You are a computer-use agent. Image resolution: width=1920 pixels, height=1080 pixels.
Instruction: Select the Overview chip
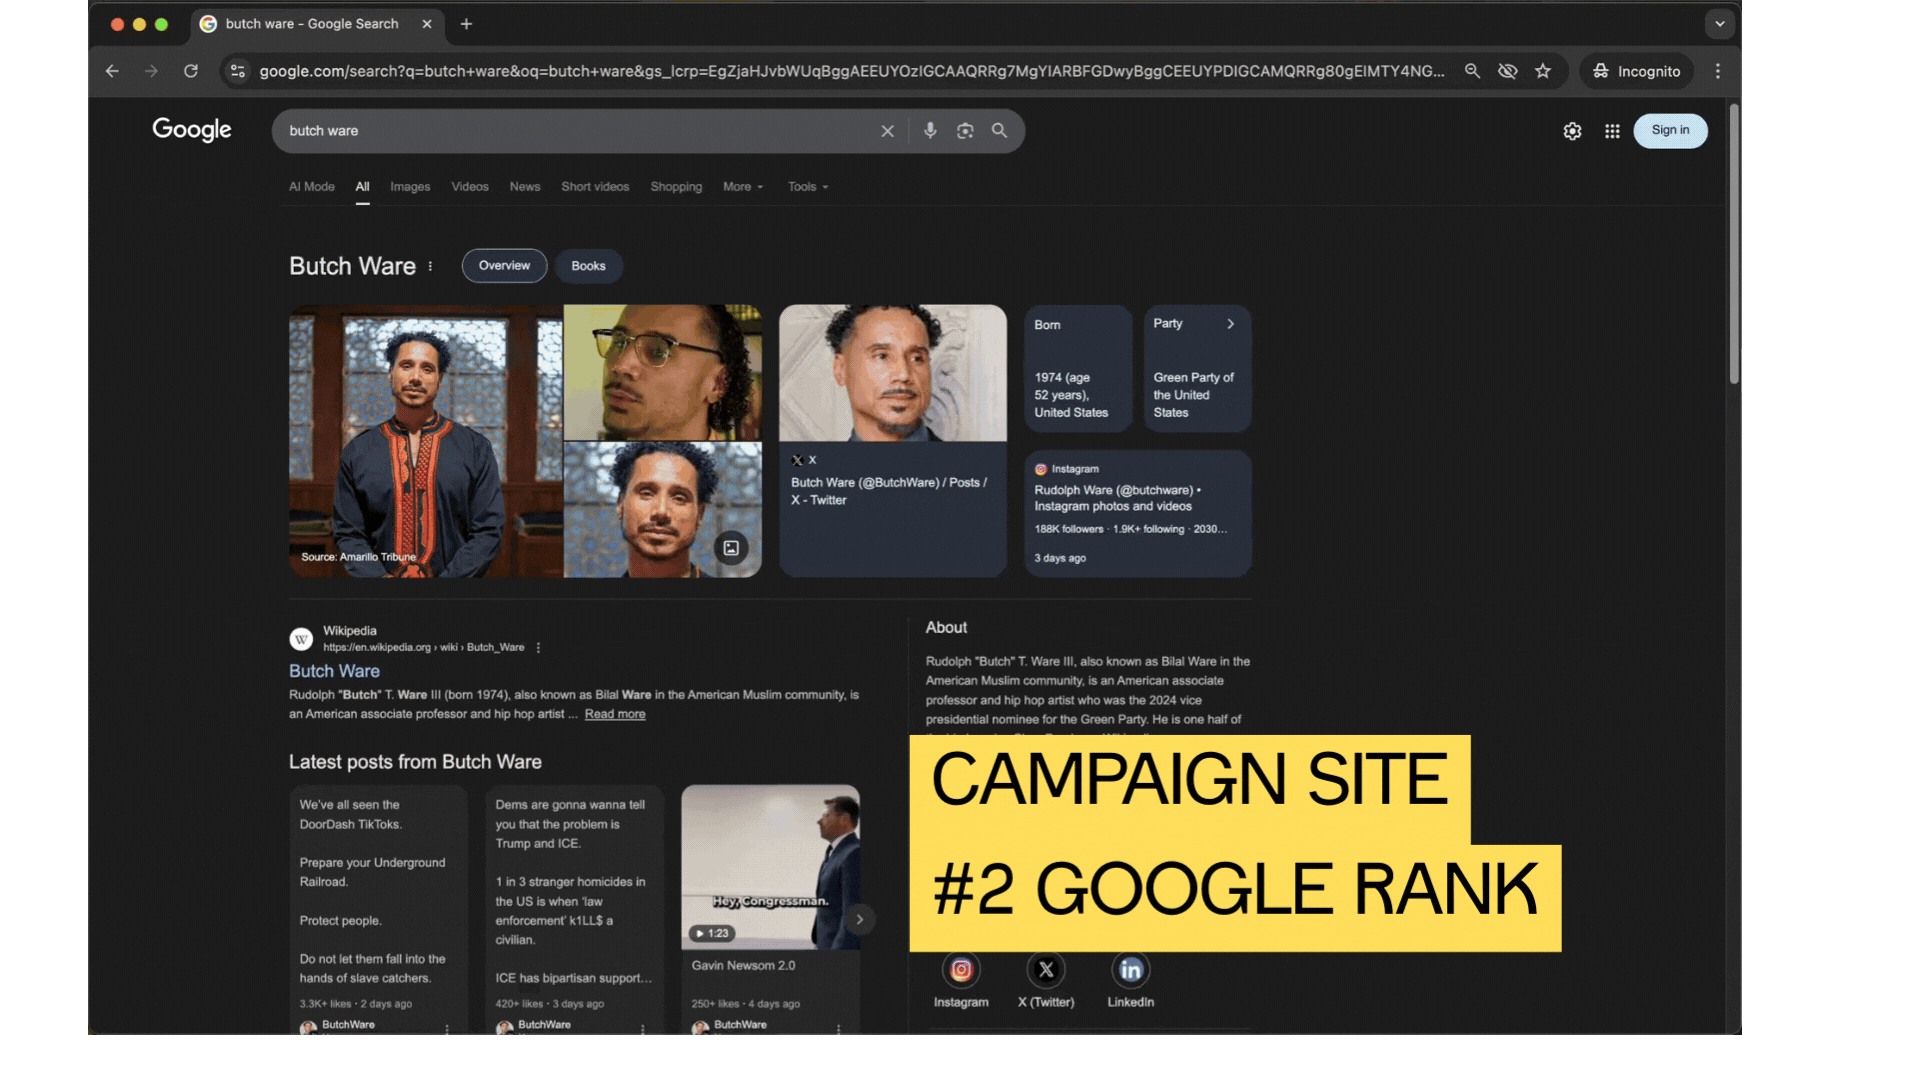coord(504,266)
